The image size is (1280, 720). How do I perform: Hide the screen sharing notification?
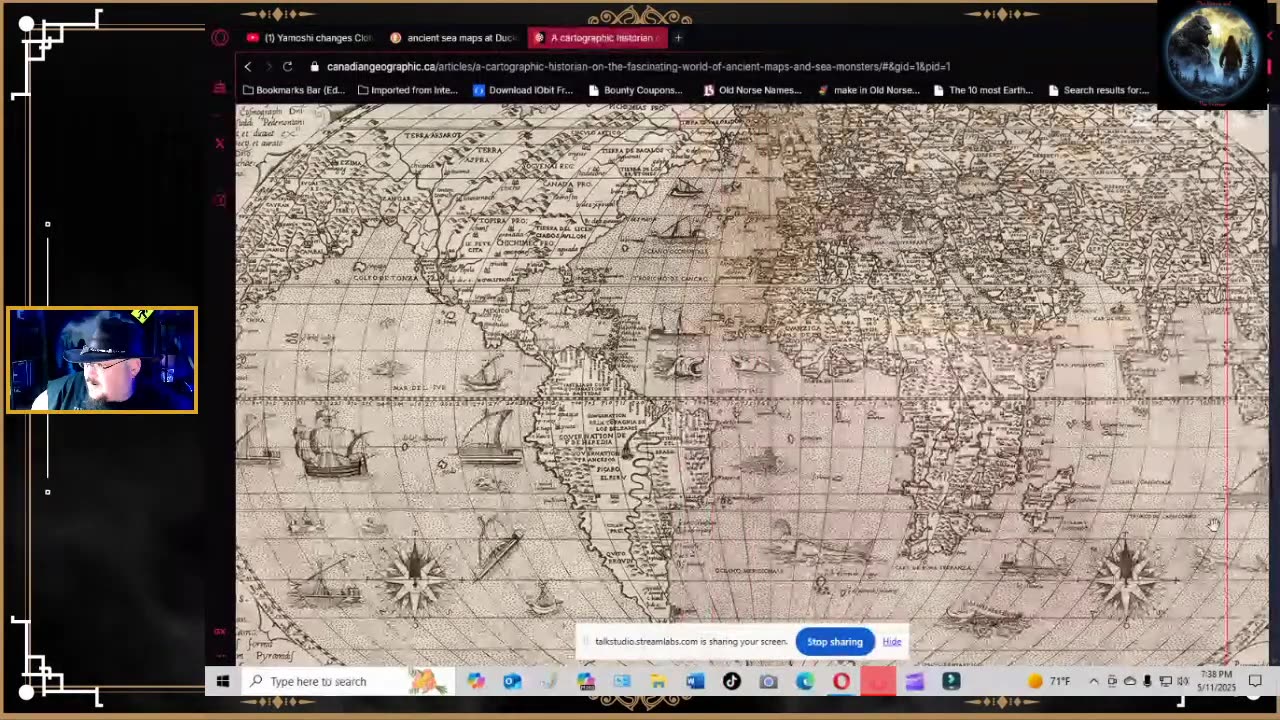pos(892,642)
